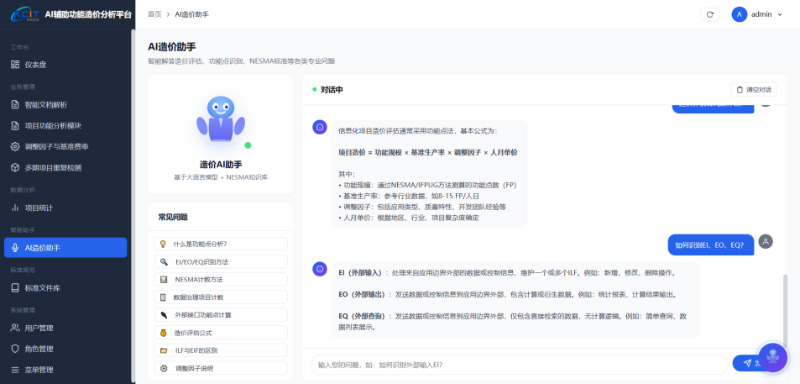The image size is (800, 384).
Task: Click the AI造价助手 breadcrumb text
Action: [x=191, y=15]
